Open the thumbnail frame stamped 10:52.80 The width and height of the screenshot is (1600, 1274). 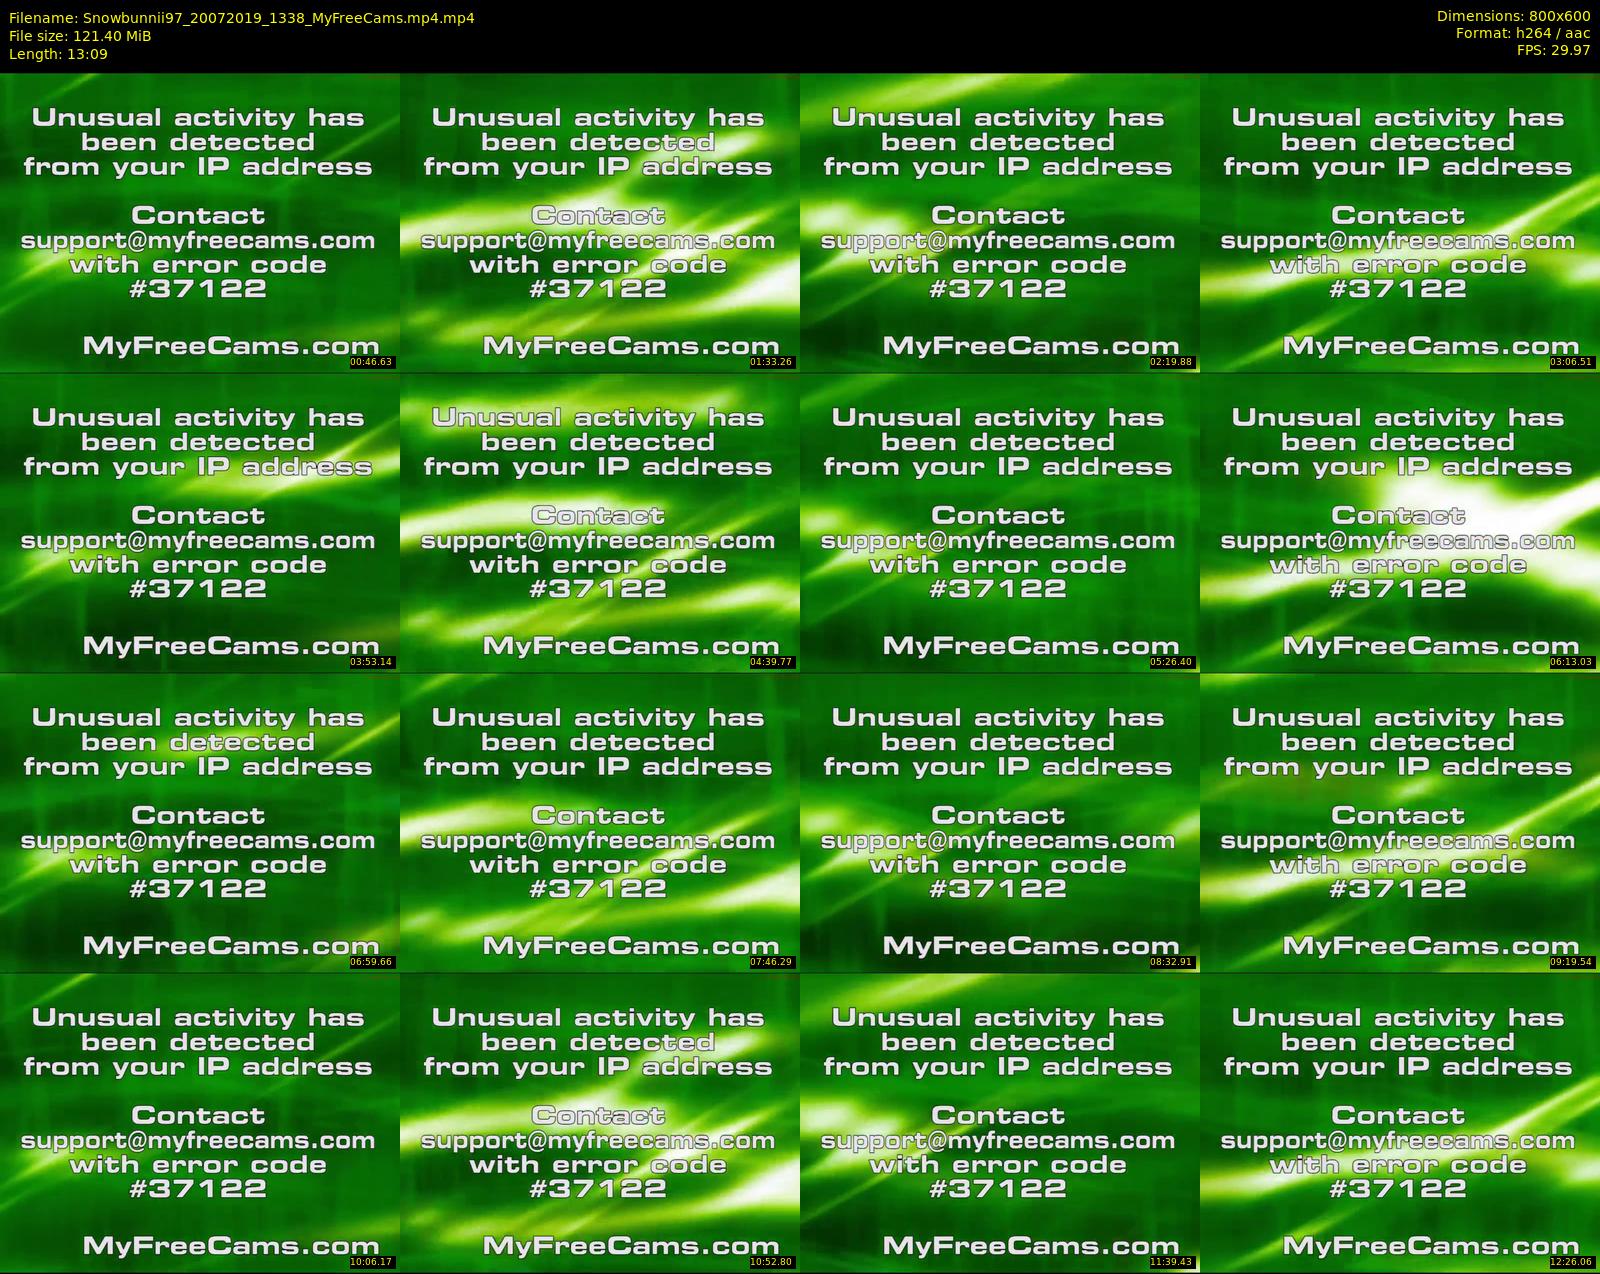(x=600, y=1122)
